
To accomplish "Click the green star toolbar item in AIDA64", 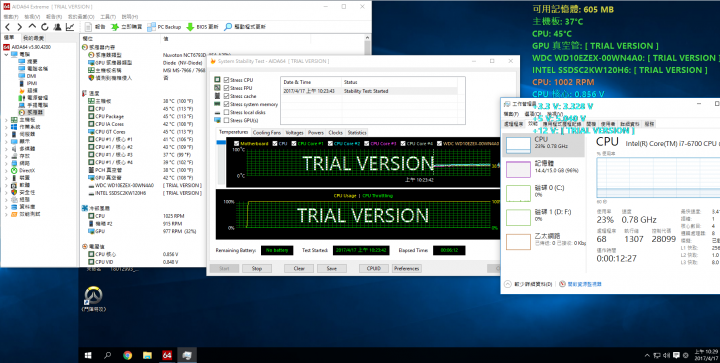I will pyautogui.click(x=127, y=27).
